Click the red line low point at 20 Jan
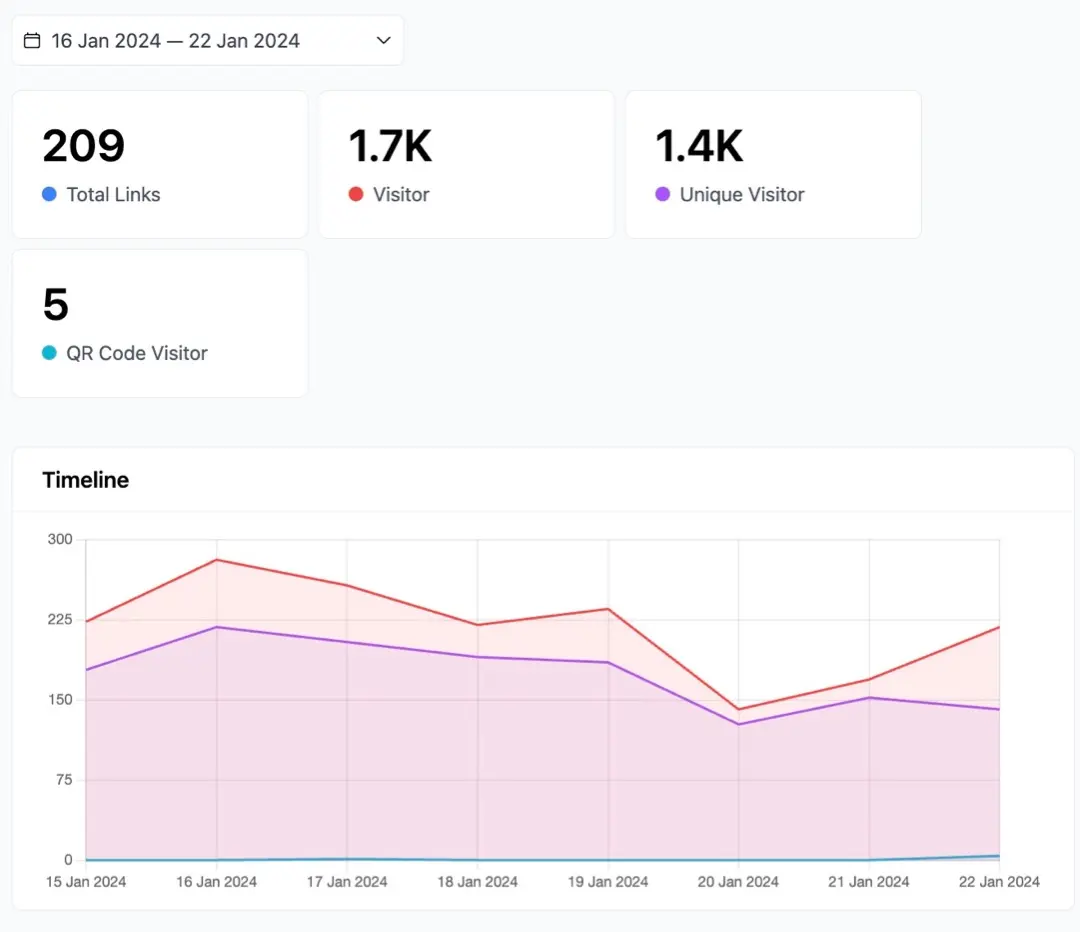Viewport: 1080px width, 932px height. coord(738,710)
